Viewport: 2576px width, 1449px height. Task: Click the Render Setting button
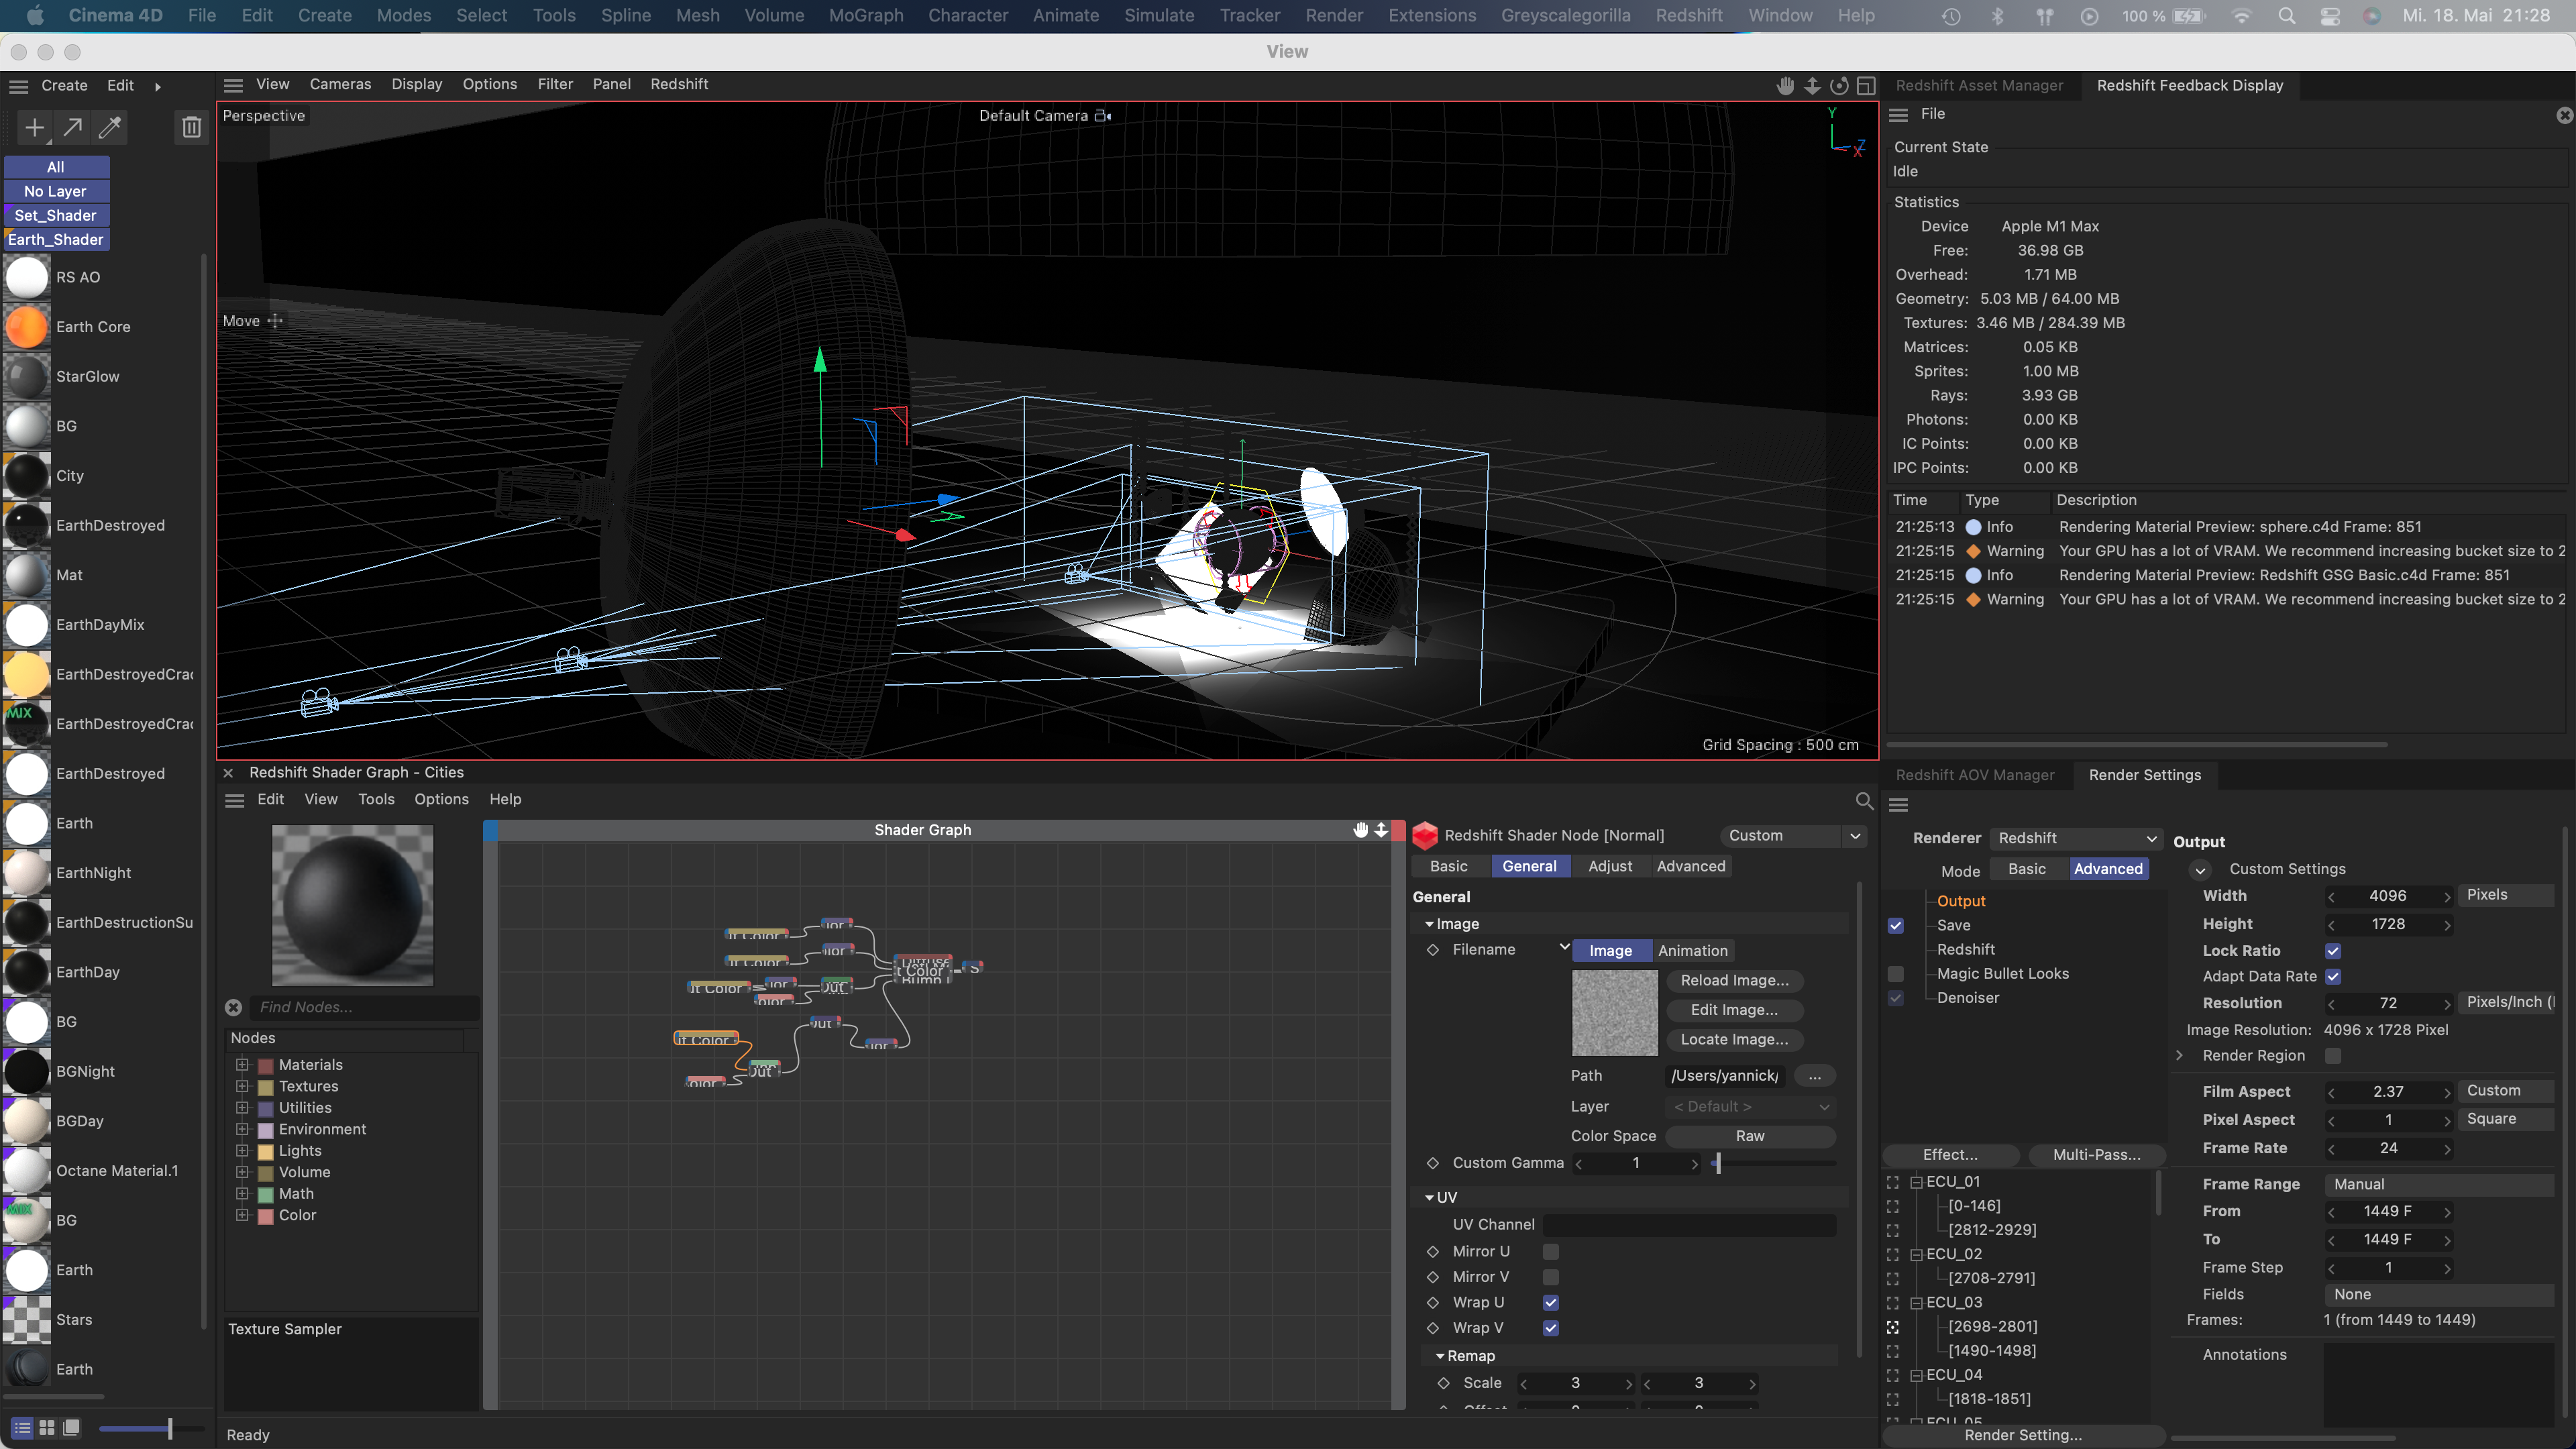coord(2023,1435)
